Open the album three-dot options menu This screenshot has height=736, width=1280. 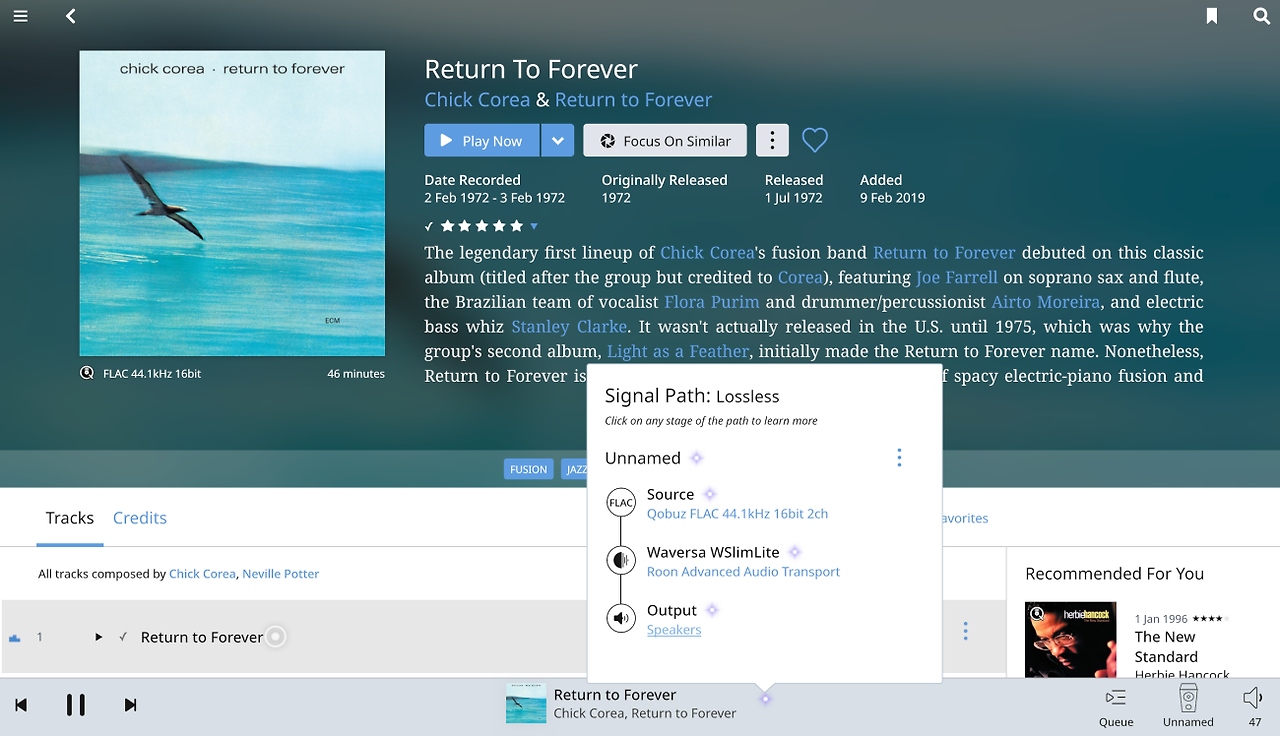[772, 141]
